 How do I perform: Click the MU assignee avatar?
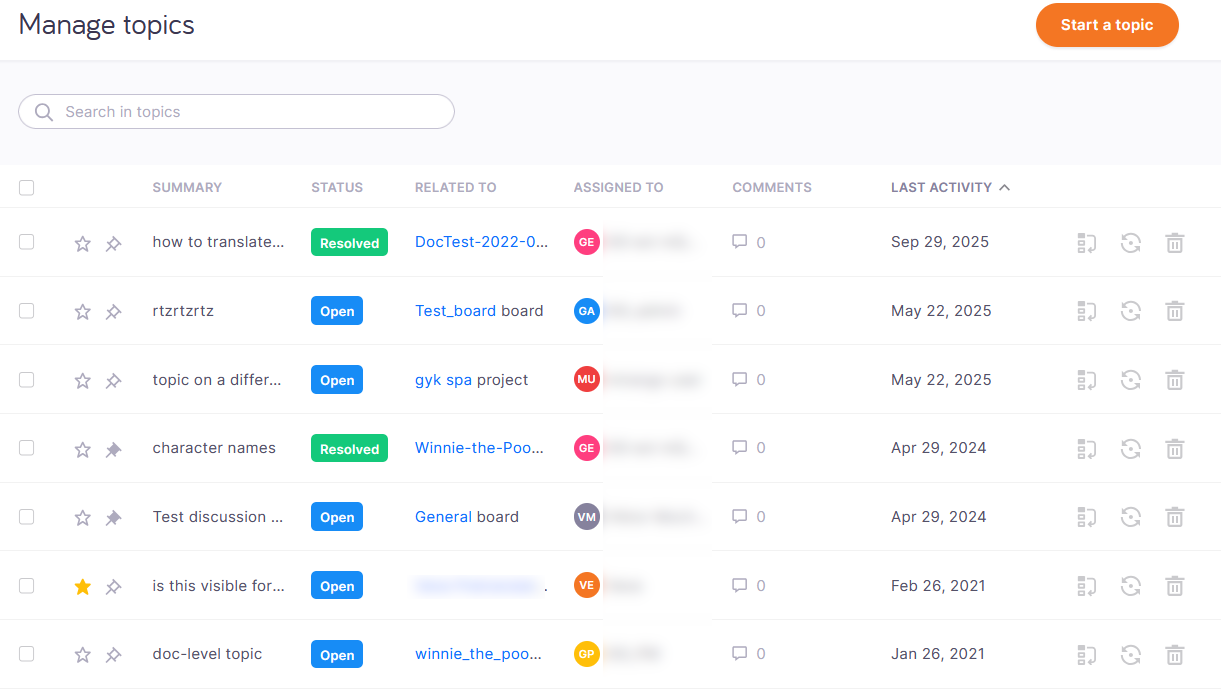587,380
